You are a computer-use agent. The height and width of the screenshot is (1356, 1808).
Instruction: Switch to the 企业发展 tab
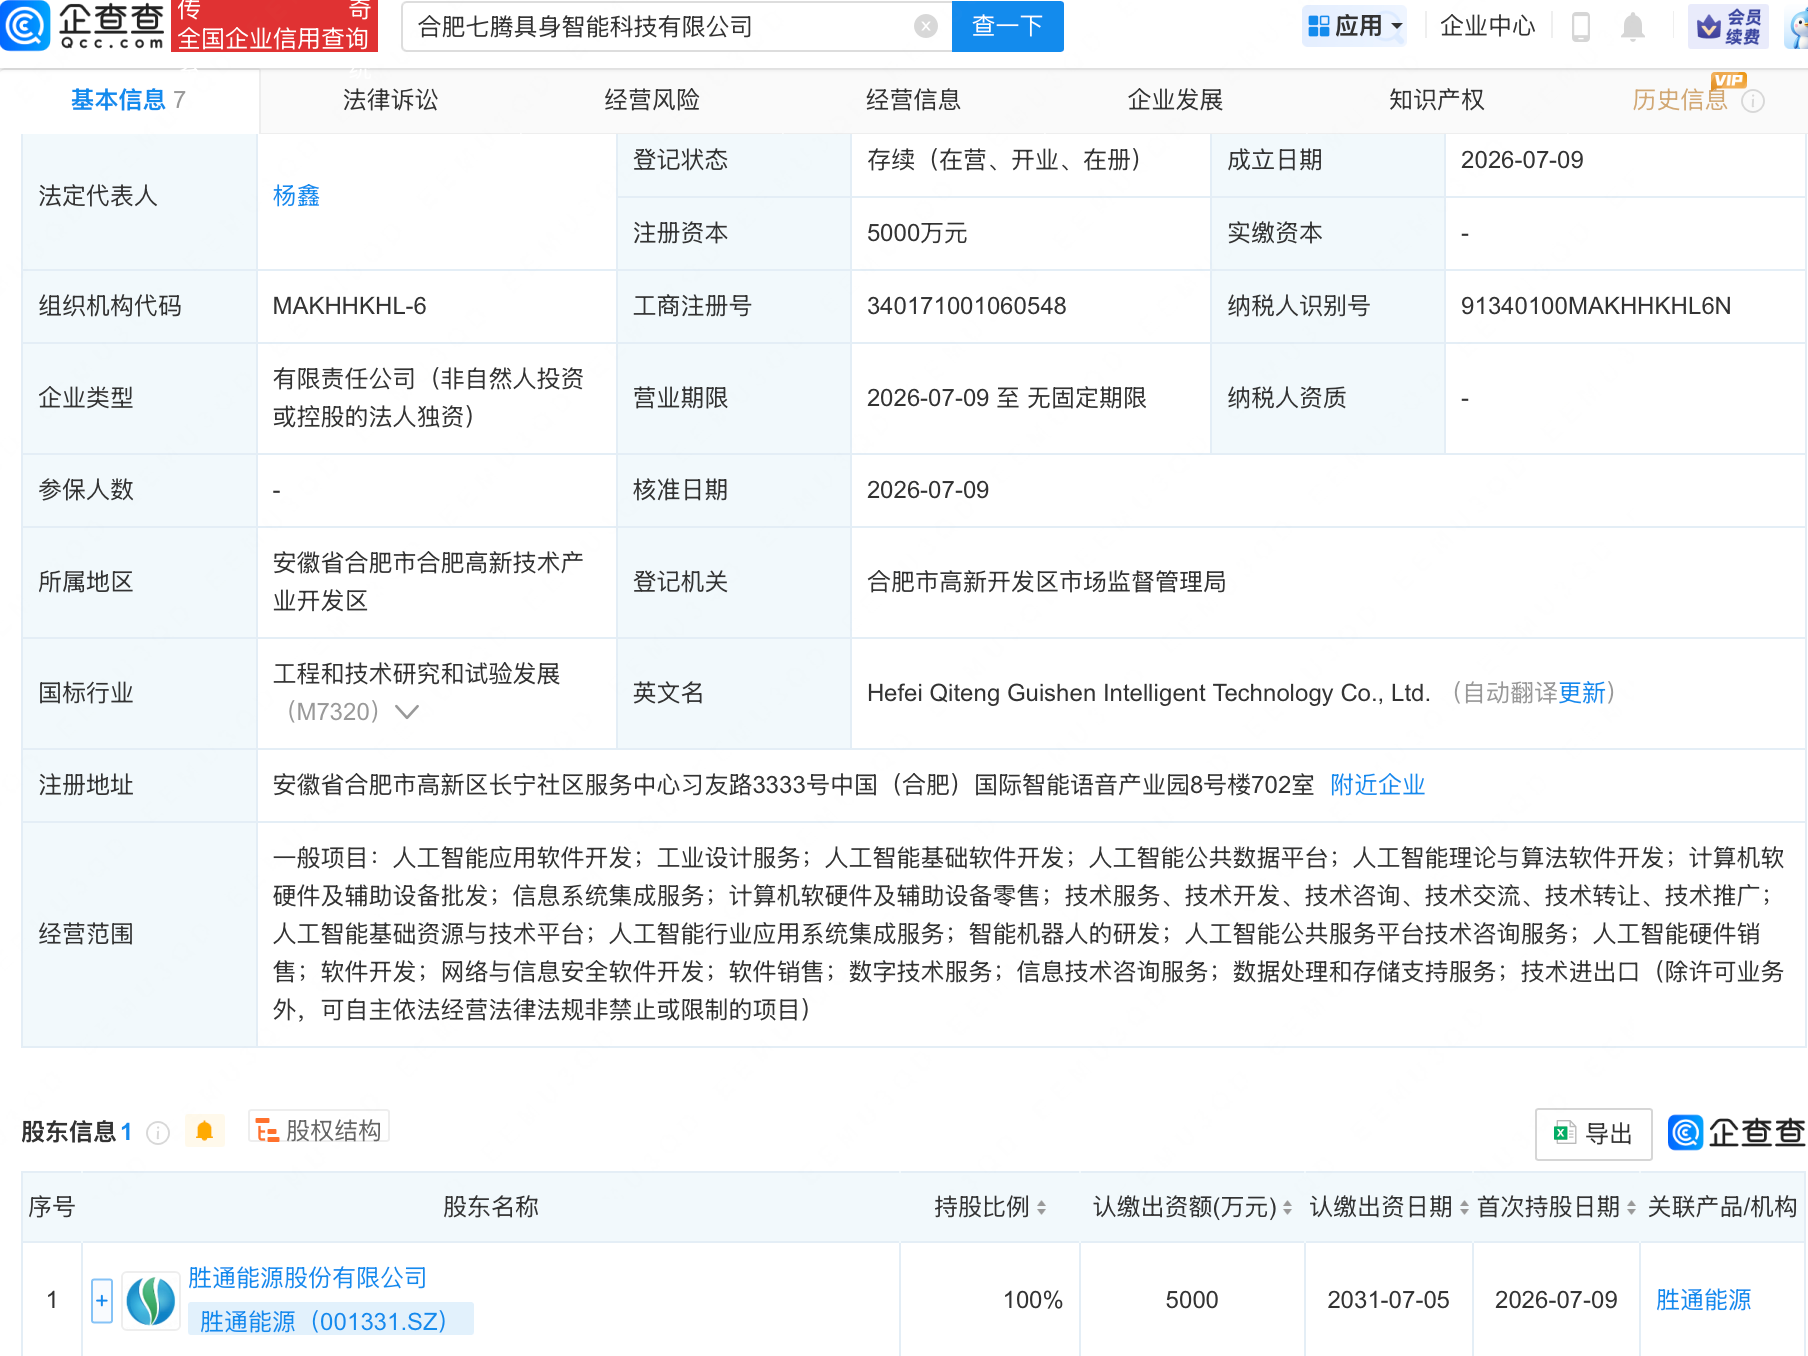click(1175, 100)
